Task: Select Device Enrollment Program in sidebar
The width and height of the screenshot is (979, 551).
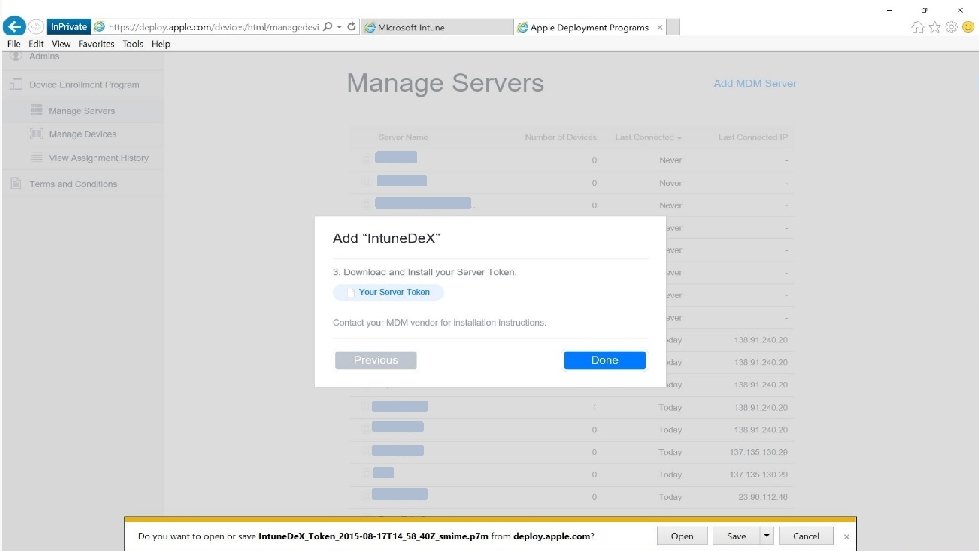Action: pos(84,85)
